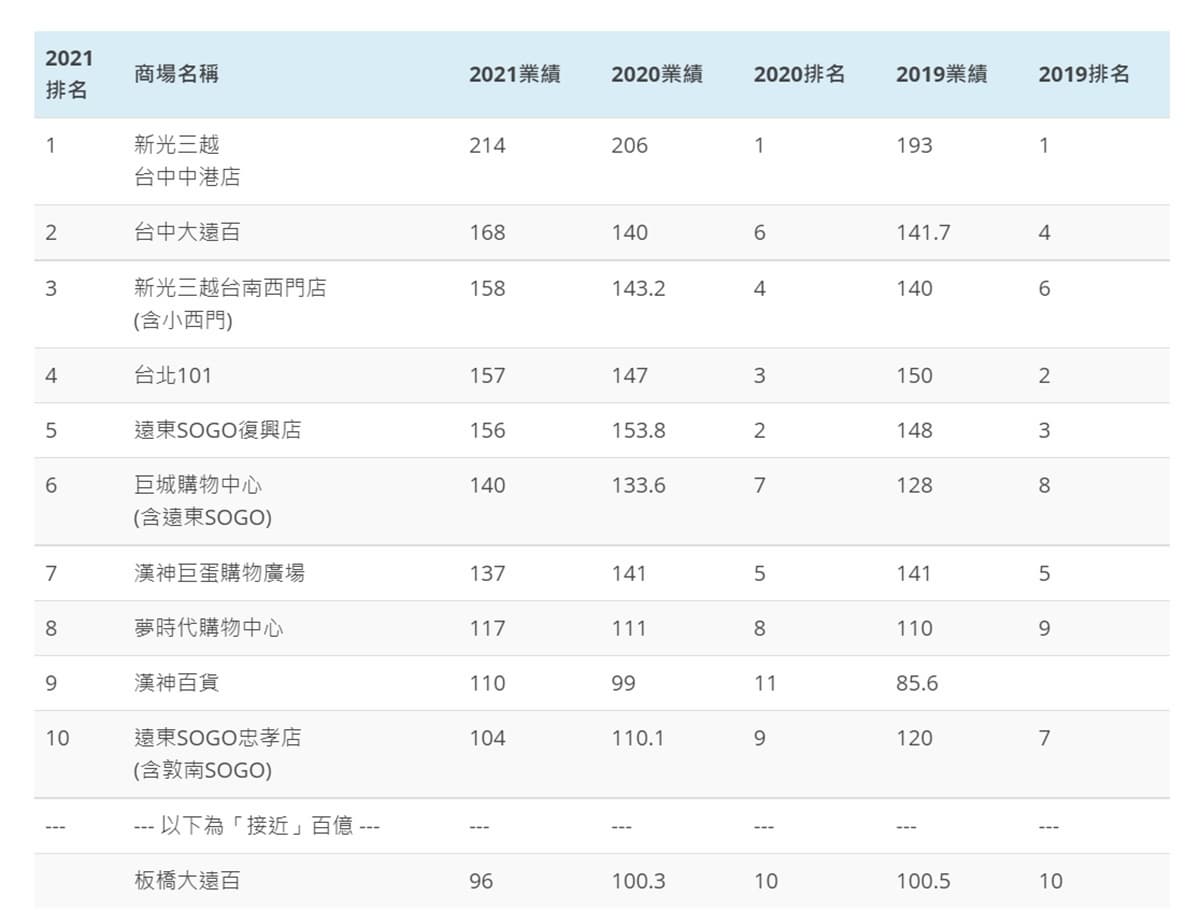The image size is (1200, 910).
Task: Click the 141.7 value in 台中大遠百 row
Action: tap(923, 232)
